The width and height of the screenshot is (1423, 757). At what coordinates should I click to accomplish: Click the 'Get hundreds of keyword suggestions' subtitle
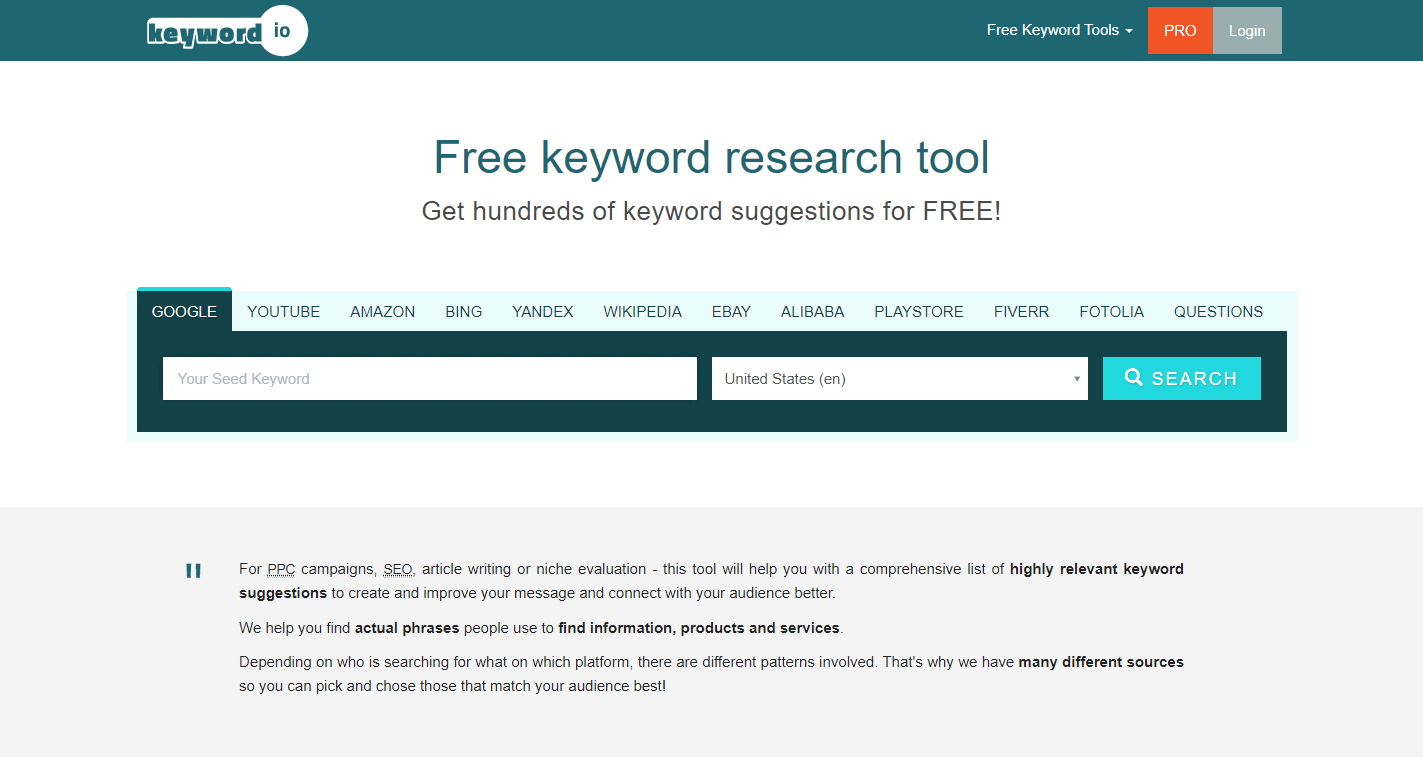711,211
